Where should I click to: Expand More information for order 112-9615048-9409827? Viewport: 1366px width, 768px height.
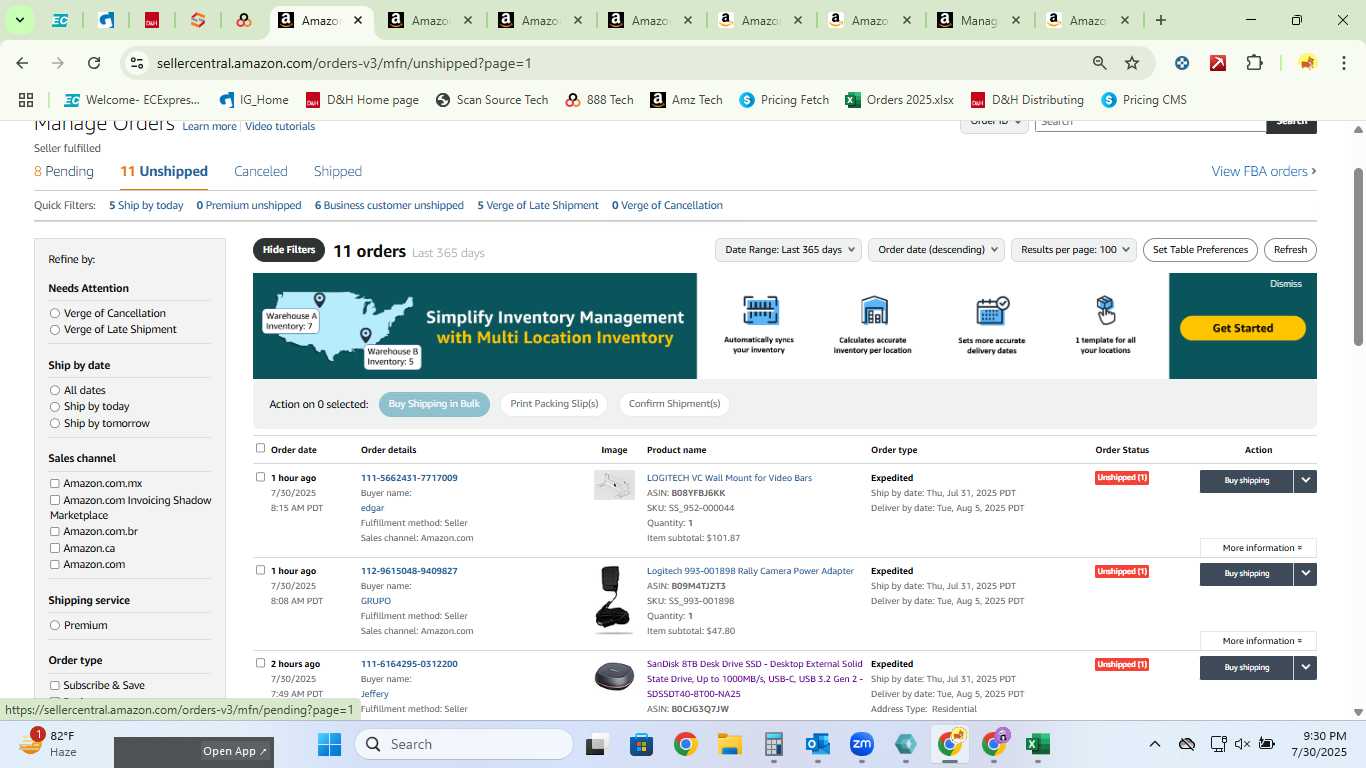point(1258,640)
